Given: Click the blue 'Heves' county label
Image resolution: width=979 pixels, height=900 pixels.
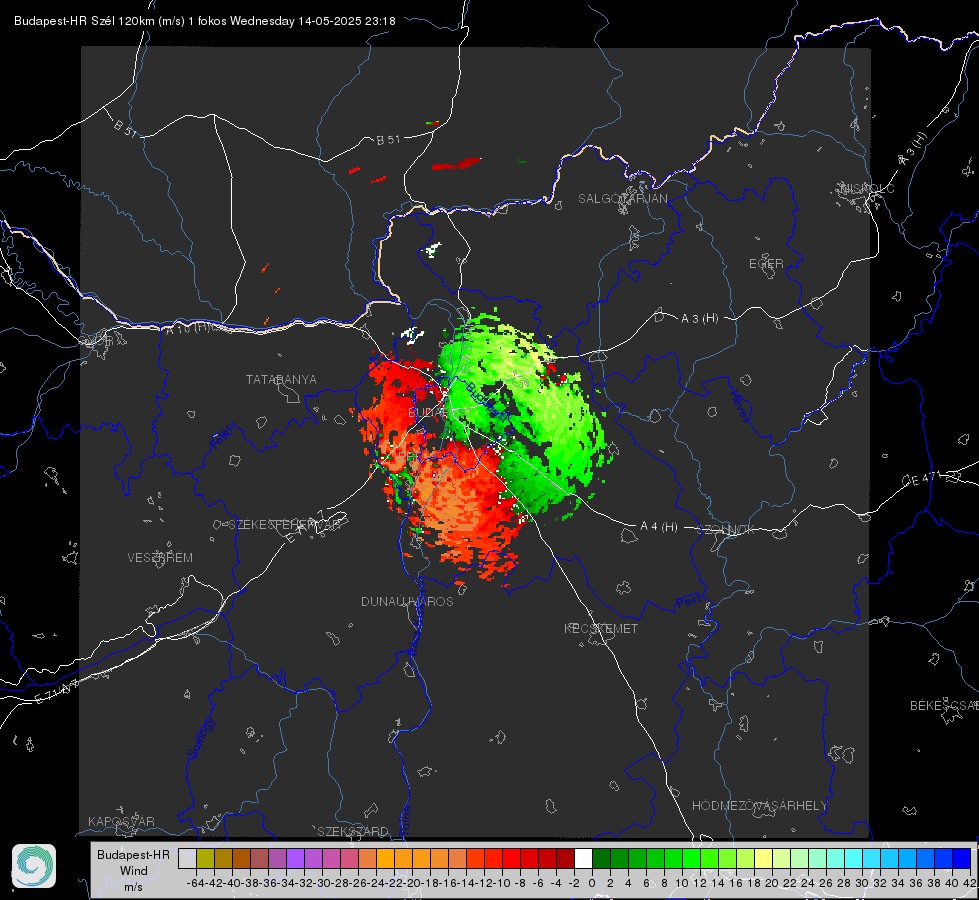Looking at the screenshot, I should [x=740, y=406].
